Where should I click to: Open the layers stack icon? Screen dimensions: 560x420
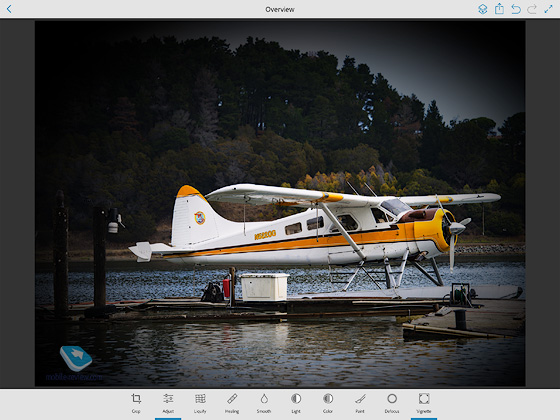[x=482, y=9]
